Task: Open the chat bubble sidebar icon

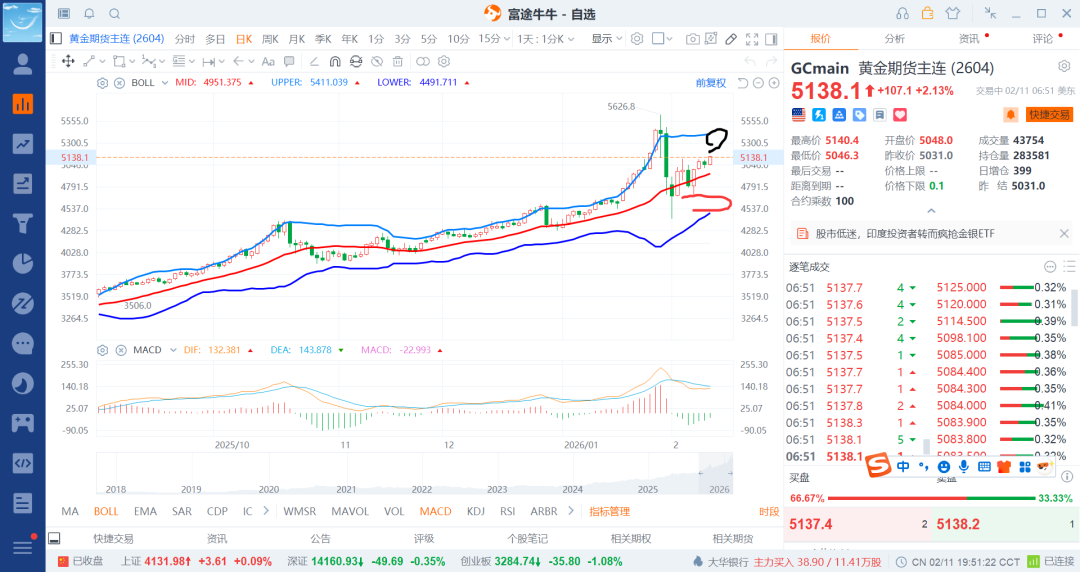Action: point(23,343)
